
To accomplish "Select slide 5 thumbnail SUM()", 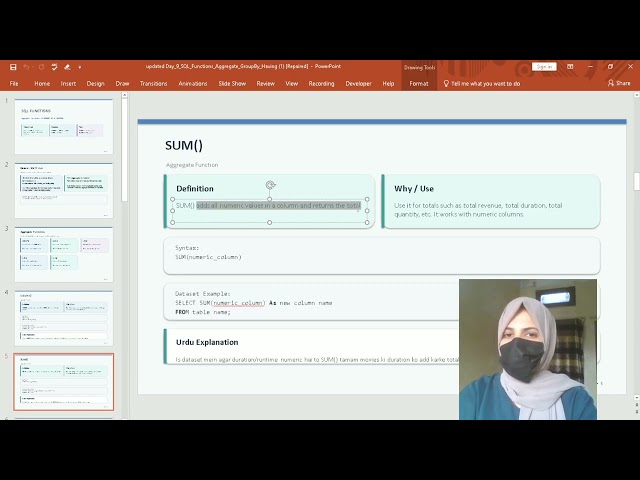I will tap(64, 382).
